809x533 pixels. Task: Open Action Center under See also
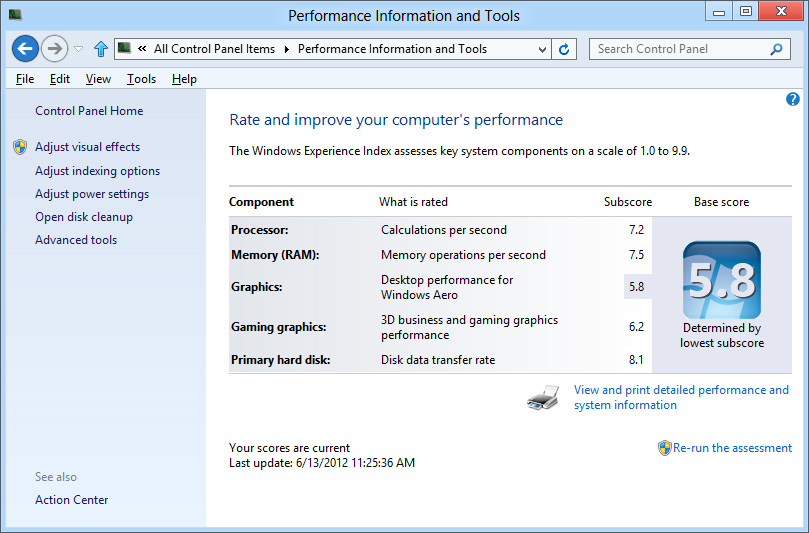coord(72,500)
